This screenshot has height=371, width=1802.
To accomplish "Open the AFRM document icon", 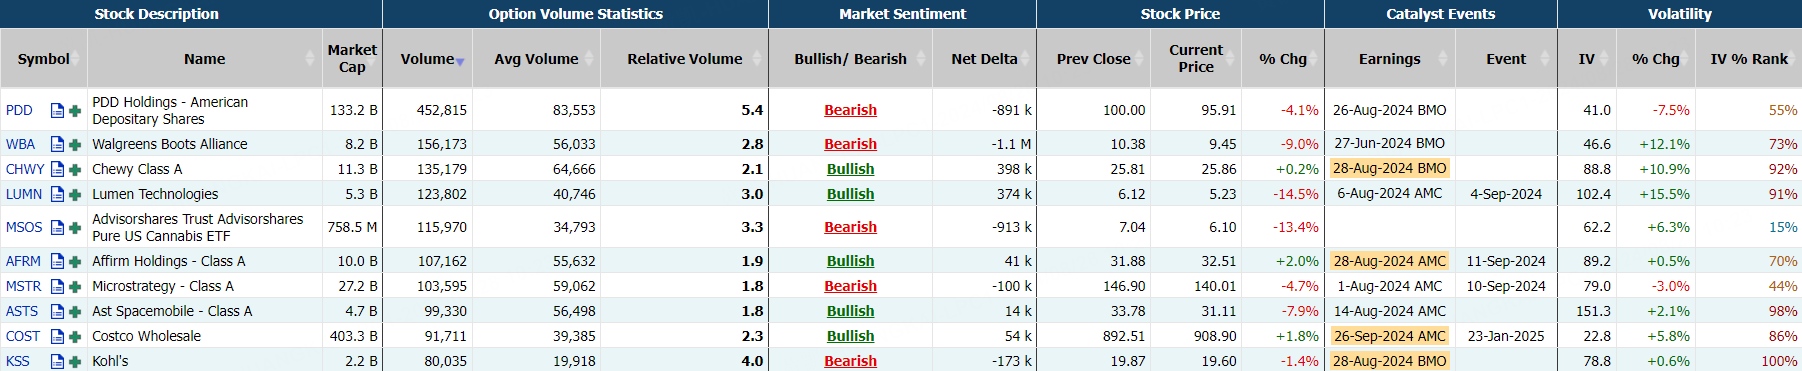I will point(57,261).
